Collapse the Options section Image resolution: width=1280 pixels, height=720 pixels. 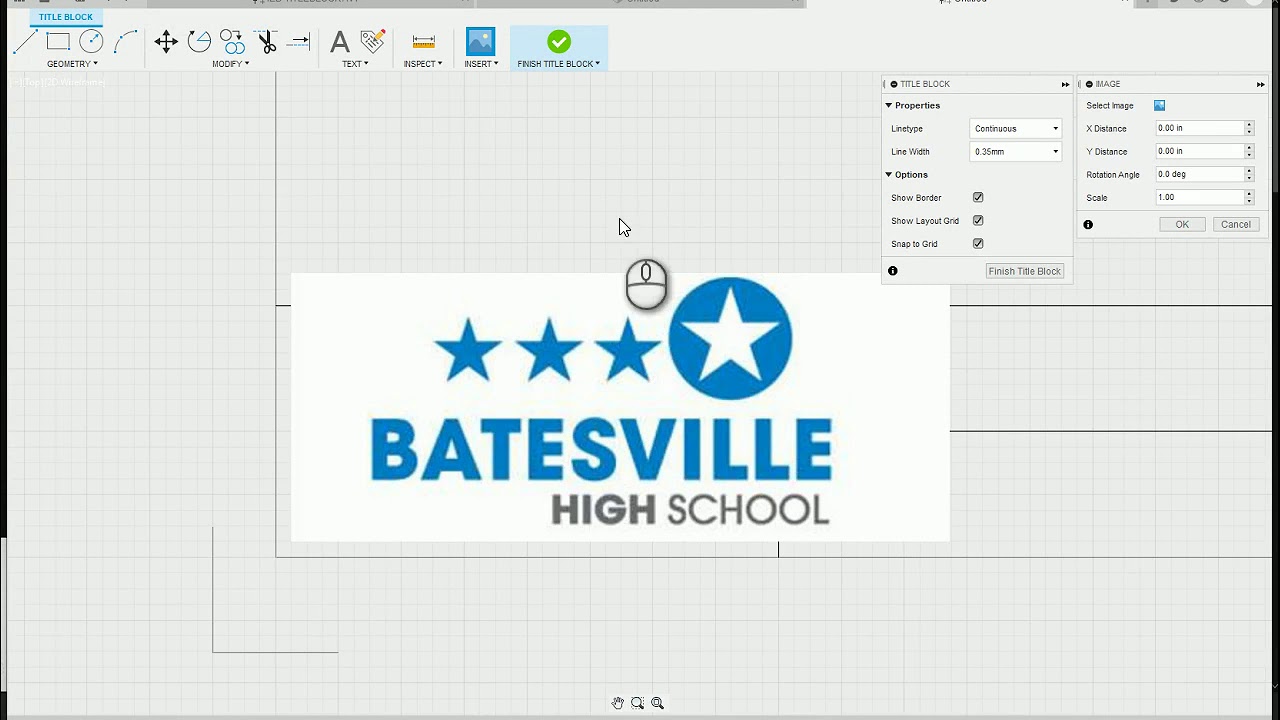click(x=888, y=174)
